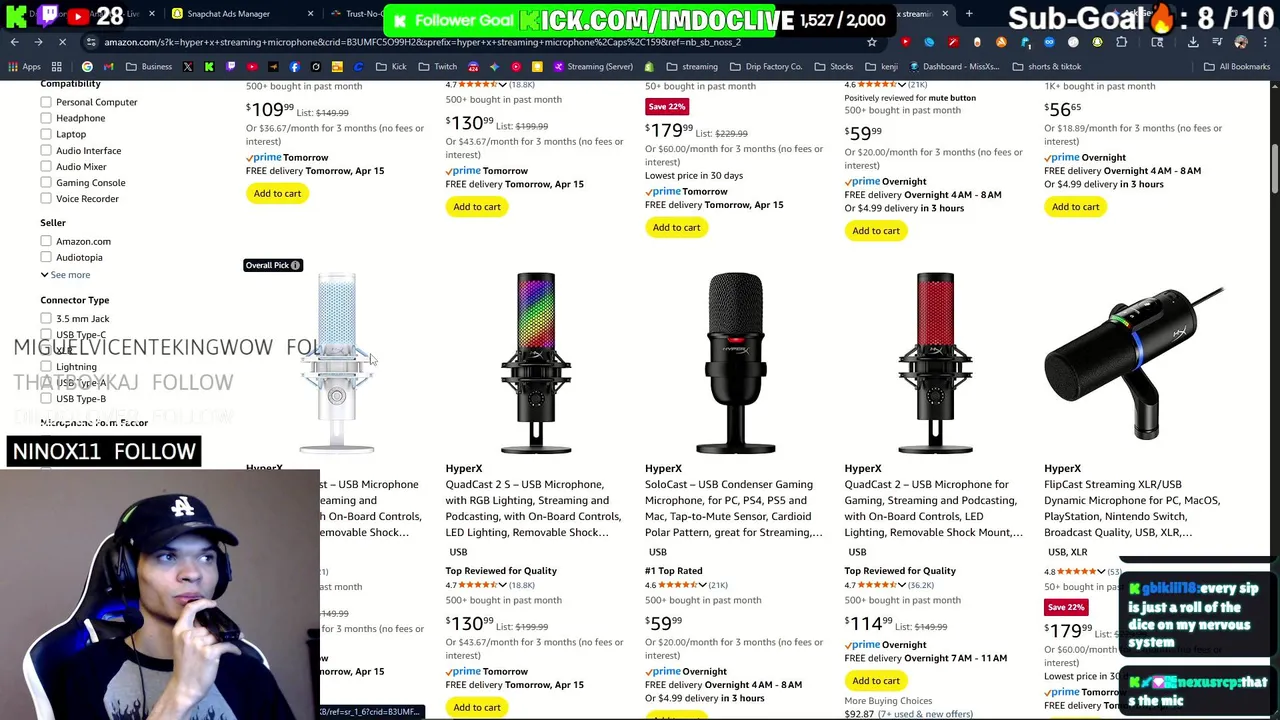Image resolution: width=1280 pixels, height=720 pixels.
Task: Open the Gmail bookmark icon
Action: [108, 67]
